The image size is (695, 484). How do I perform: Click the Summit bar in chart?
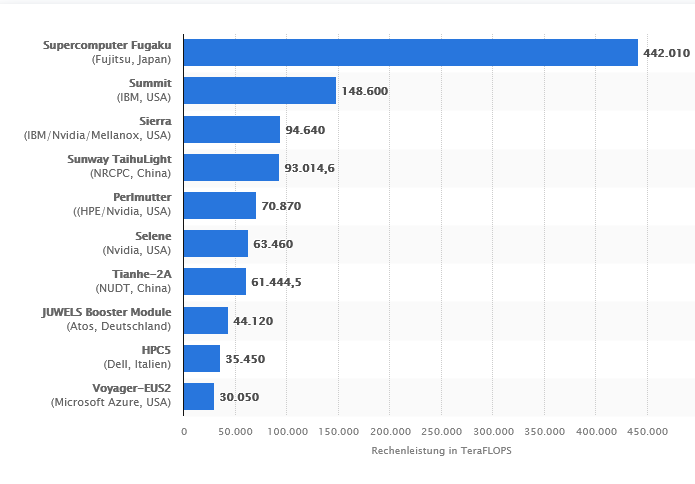point(260,90)
